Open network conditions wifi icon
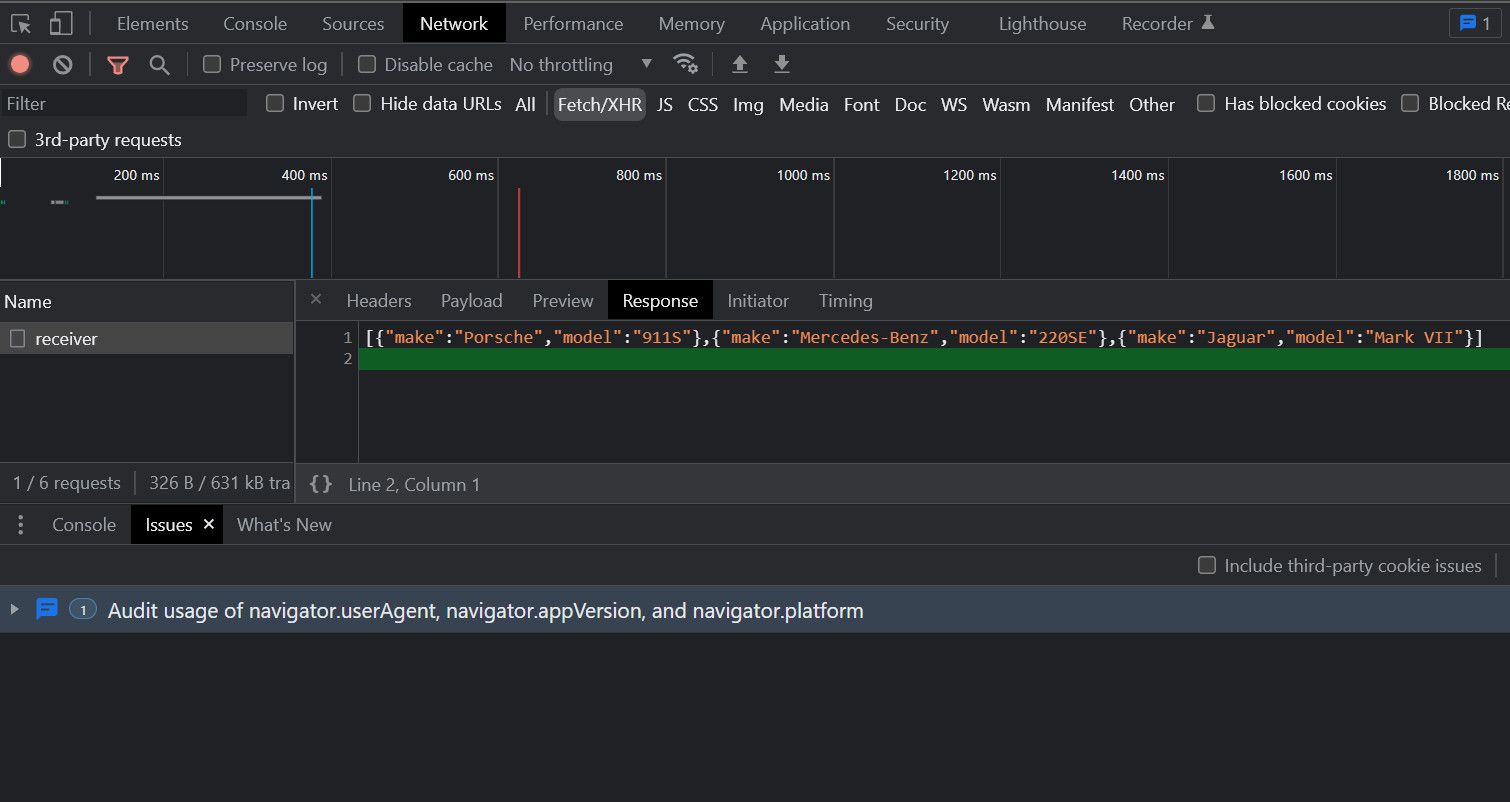The image size is (1510, 802). [x=685, y=64]
